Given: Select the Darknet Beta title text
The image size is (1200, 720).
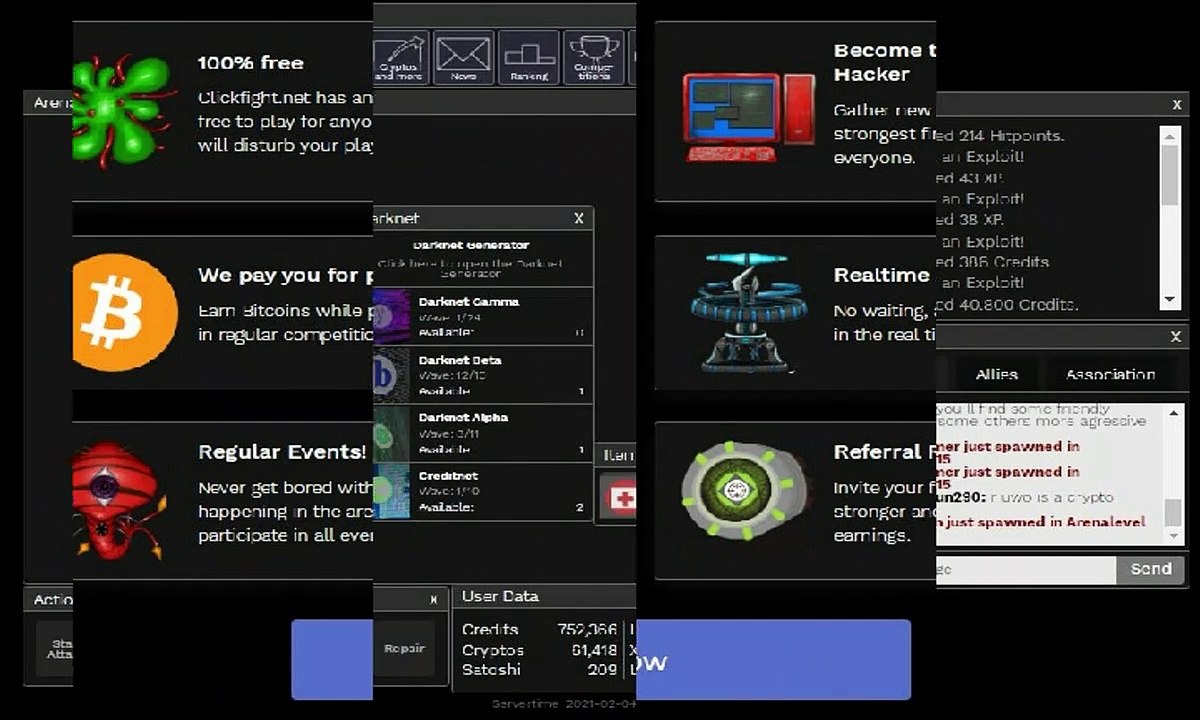Looking at the screenshot, I should (x=460, y=359).
